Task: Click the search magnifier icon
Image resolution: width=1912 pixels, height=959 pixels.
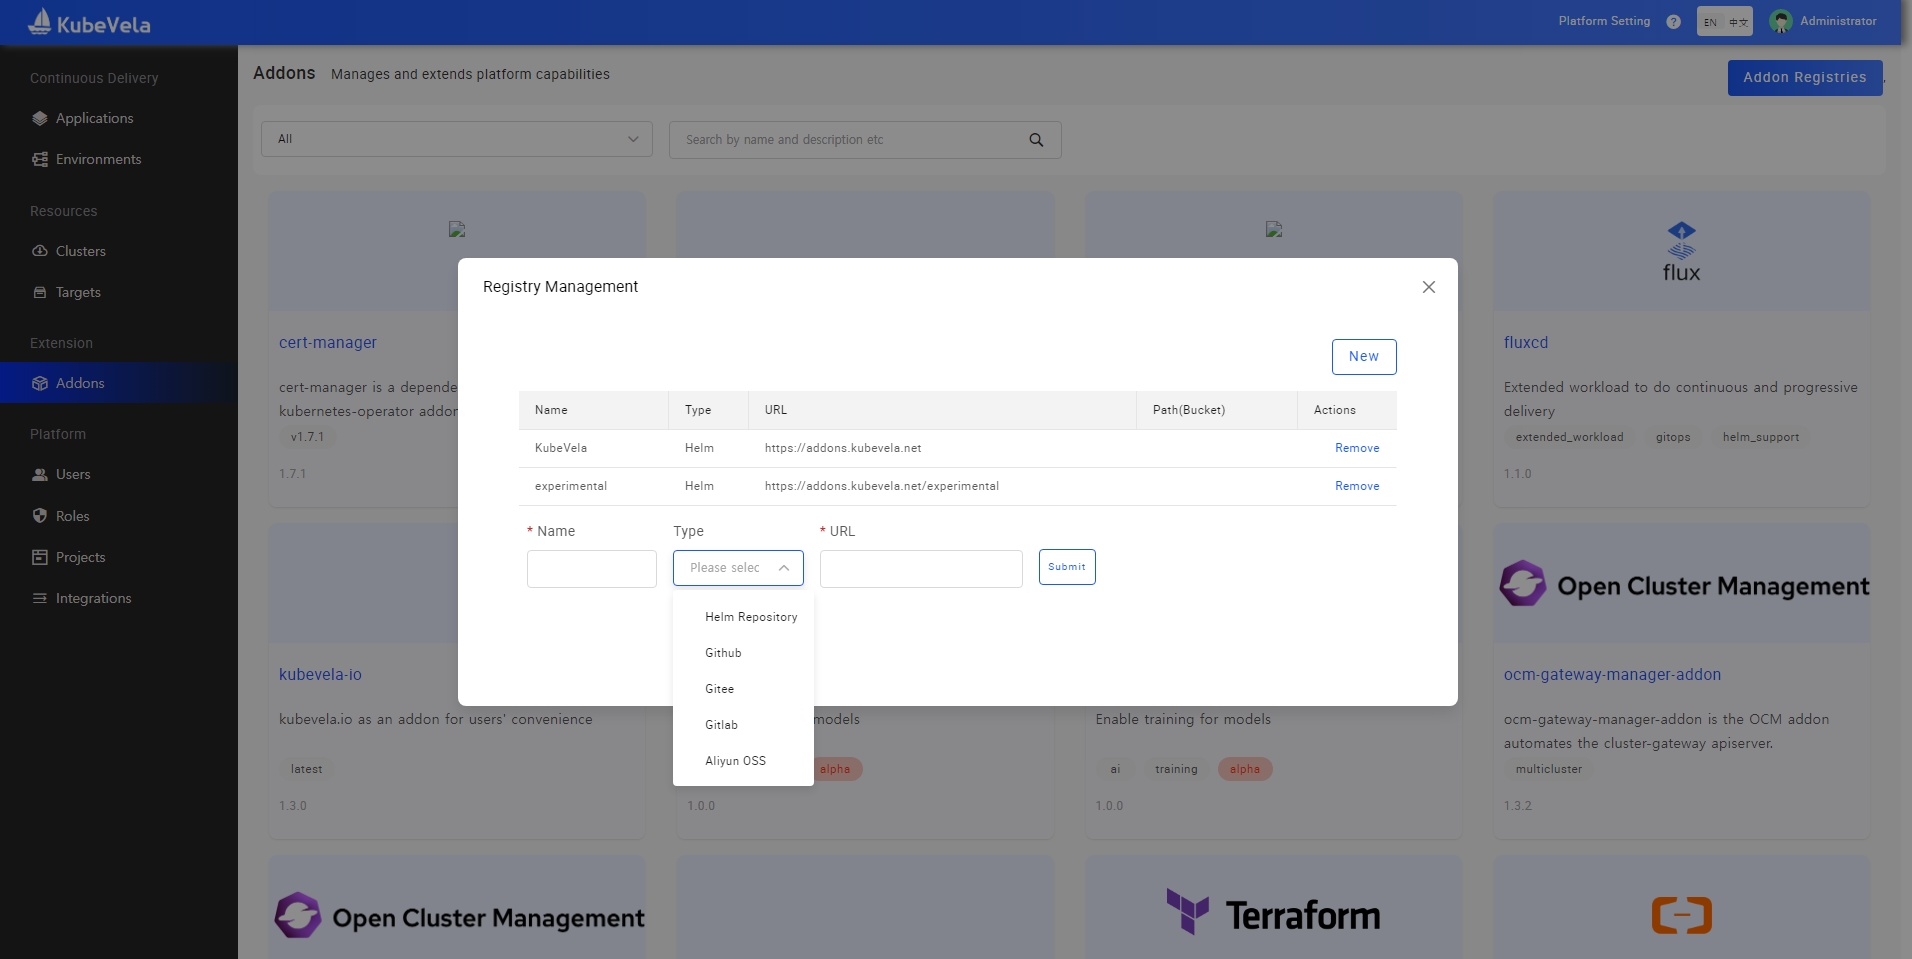Action: pos(1036,140)
